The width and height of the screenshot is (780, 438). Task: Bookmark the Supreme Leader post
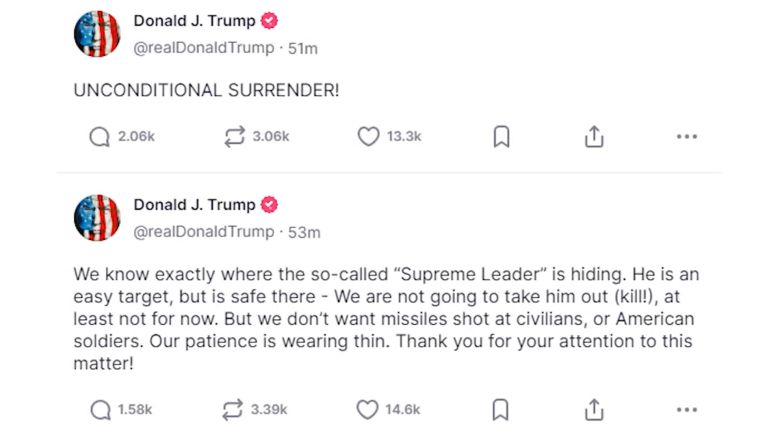502,409
